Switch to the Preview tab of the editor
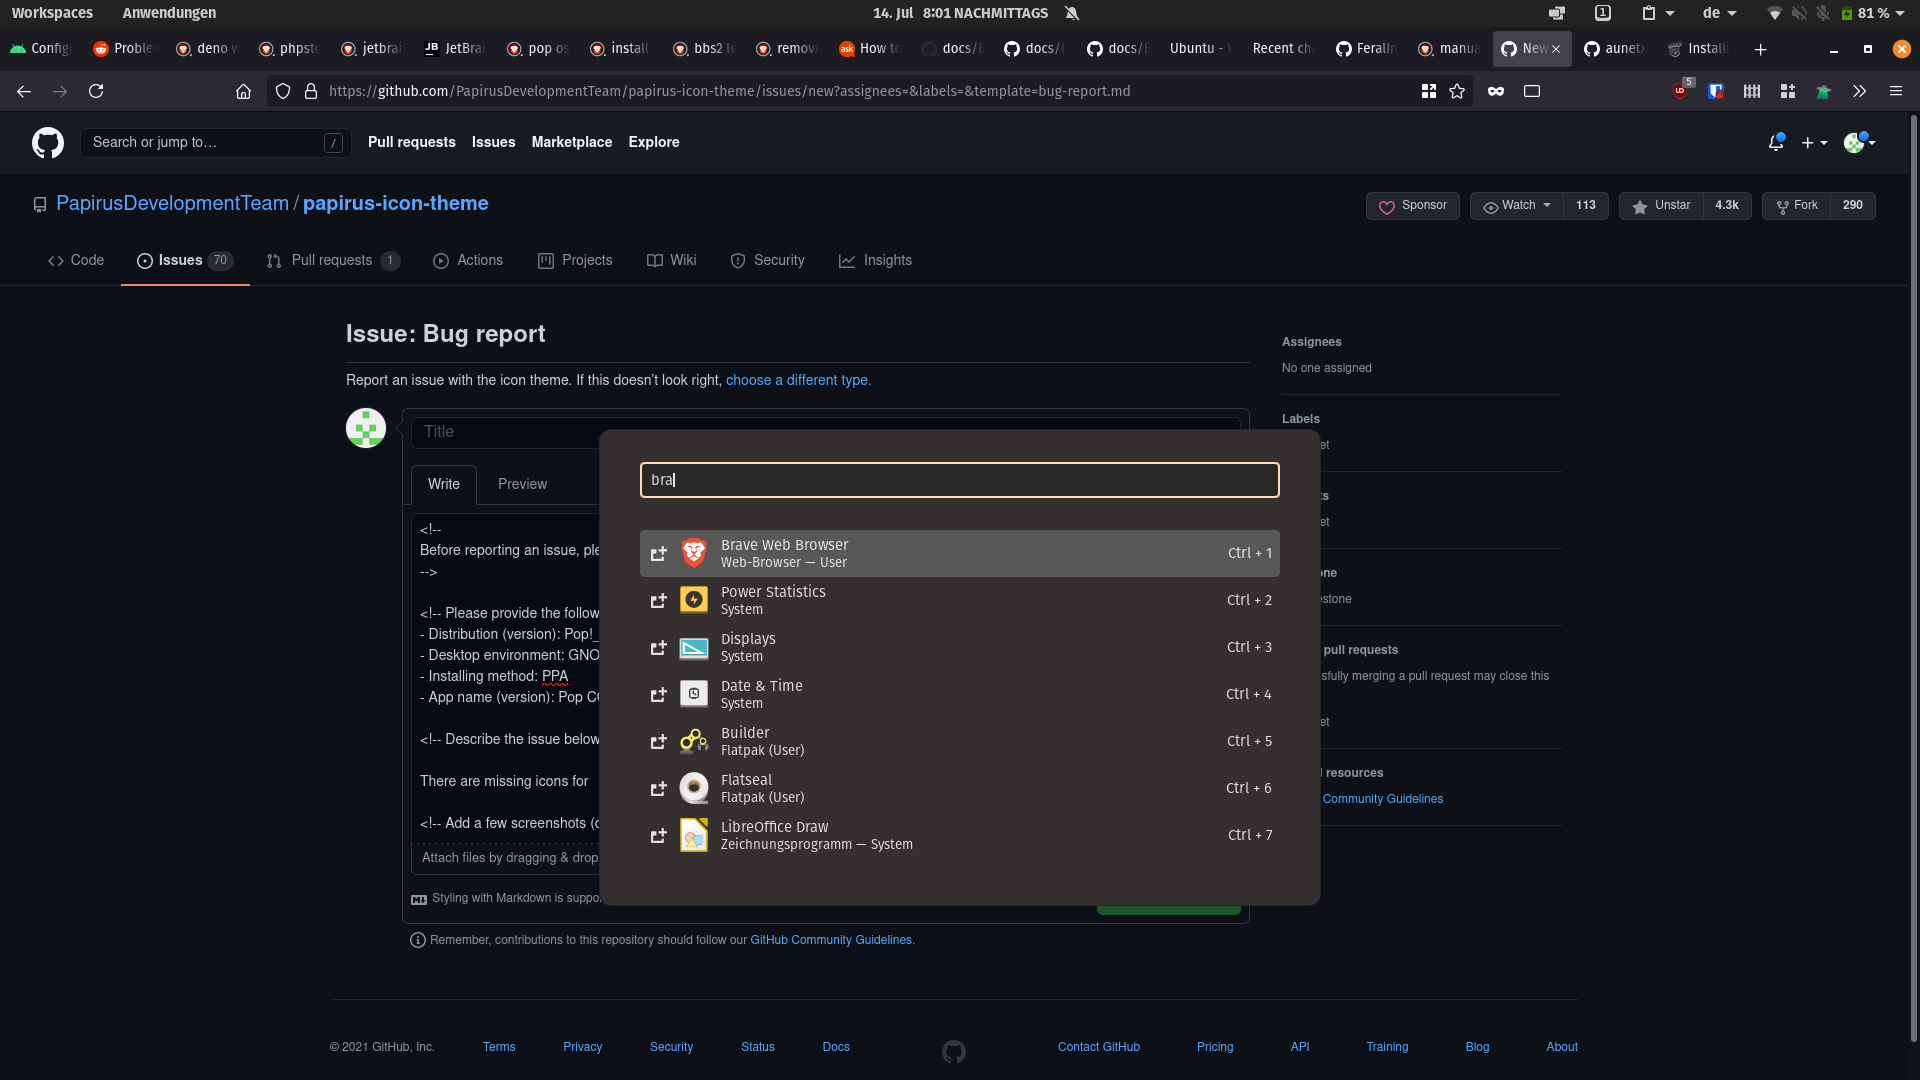This screenshot has width=1920, height=1080. [x=521, y=484]
